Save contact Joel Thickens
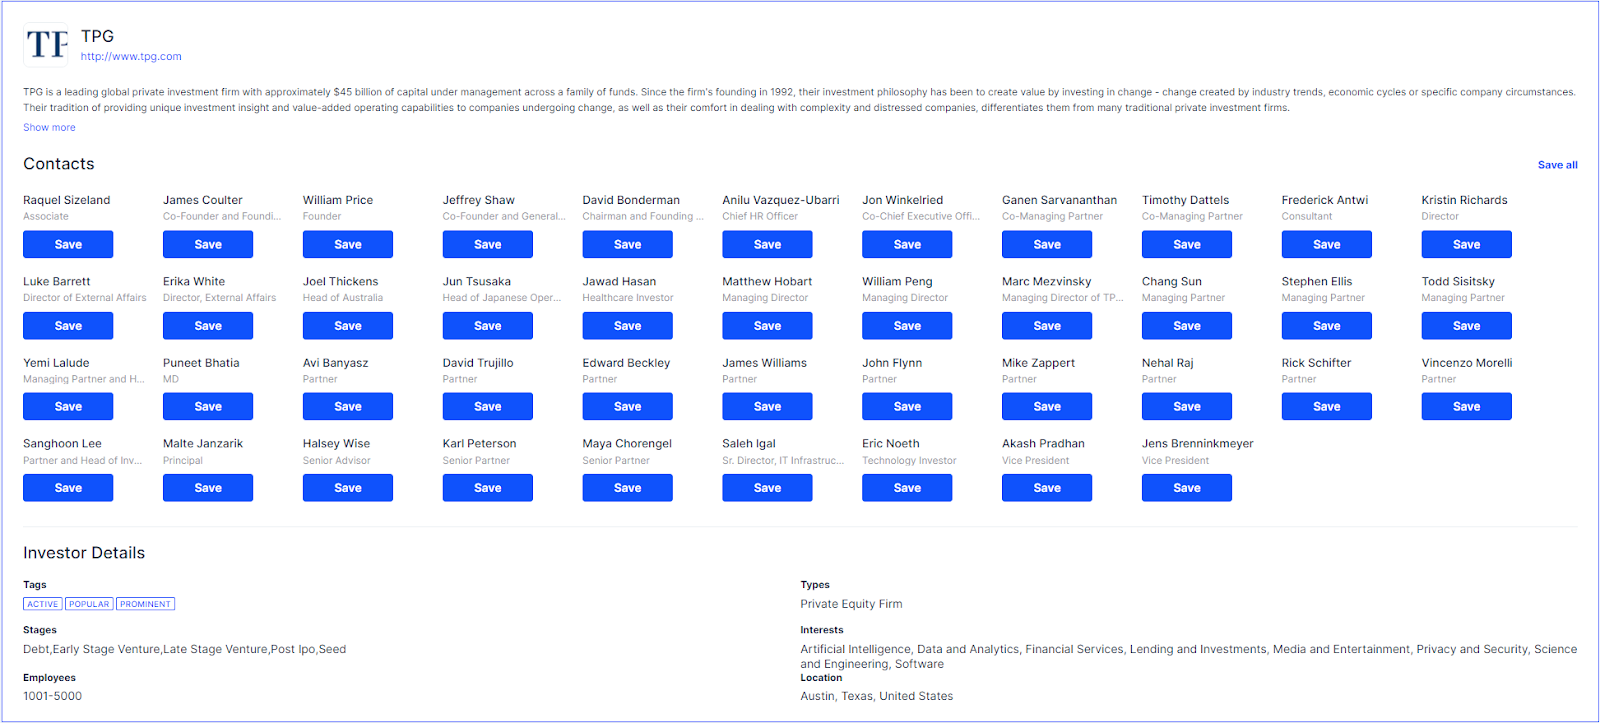This screenshot has width=1600, height=723. pyautogui.click(x=348, y=326)
